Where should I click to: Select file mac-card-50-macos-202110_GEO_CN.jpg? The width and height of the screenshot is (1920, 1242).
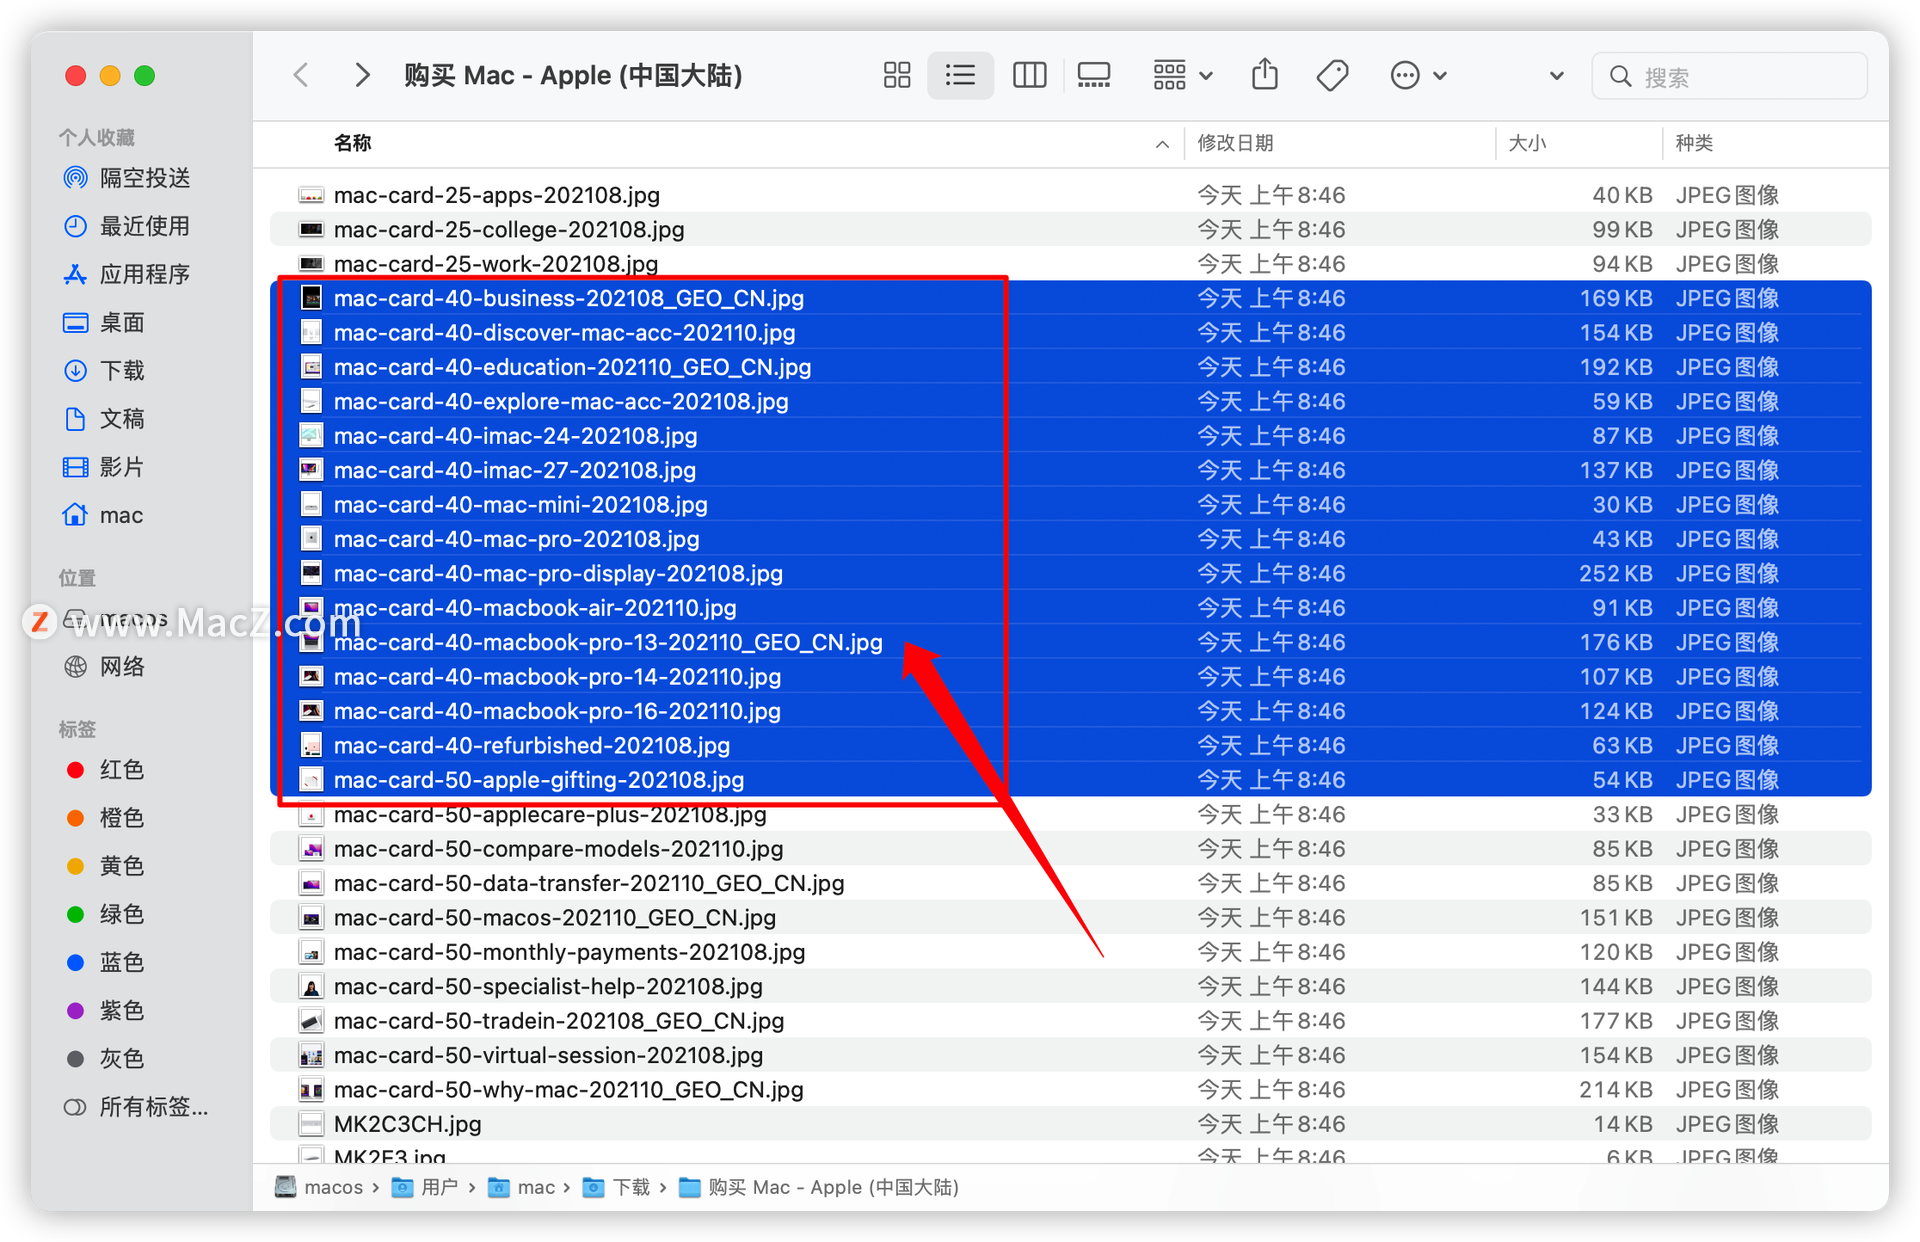tap(1070, 917)
